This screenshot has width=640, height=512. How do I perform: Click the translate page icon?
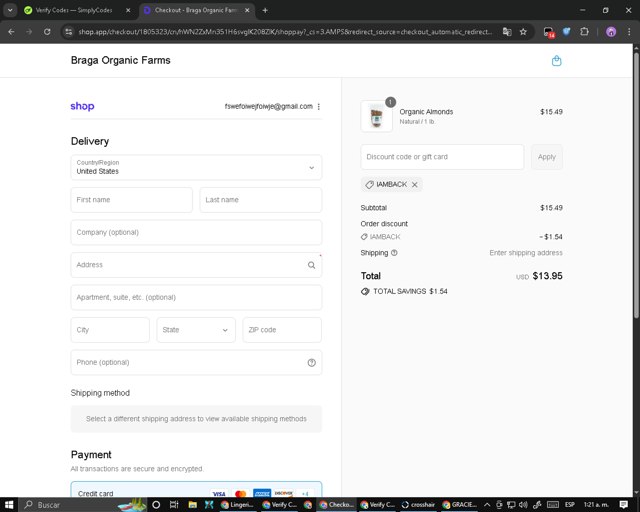pyautogui.click(x=507, y=32)
